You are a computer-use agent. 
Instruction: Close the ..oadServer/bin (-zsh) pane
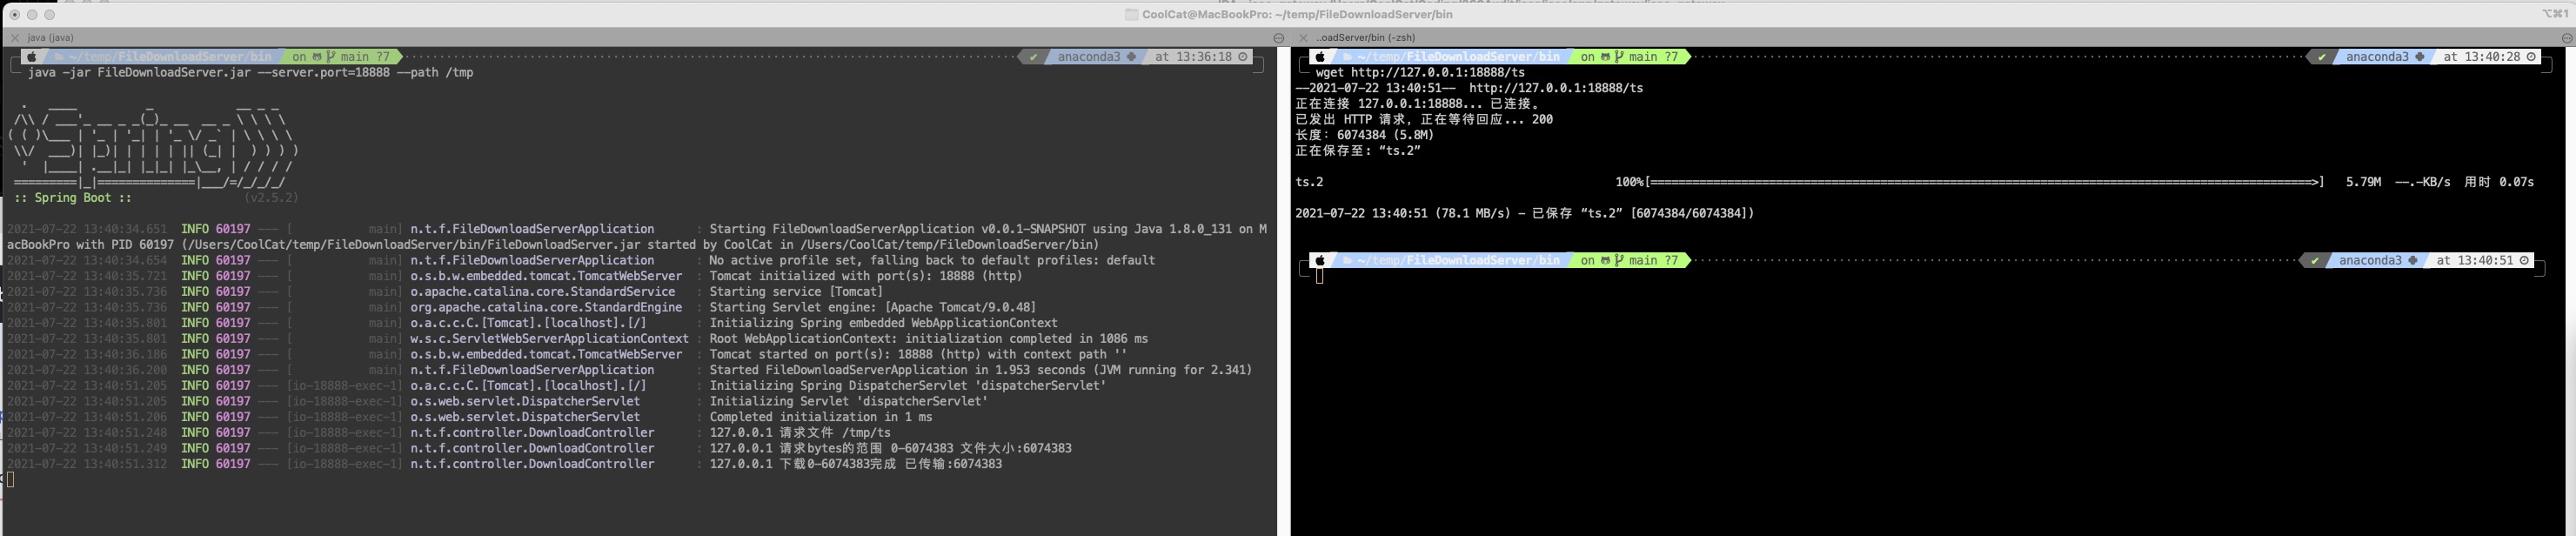[1303, 38]
